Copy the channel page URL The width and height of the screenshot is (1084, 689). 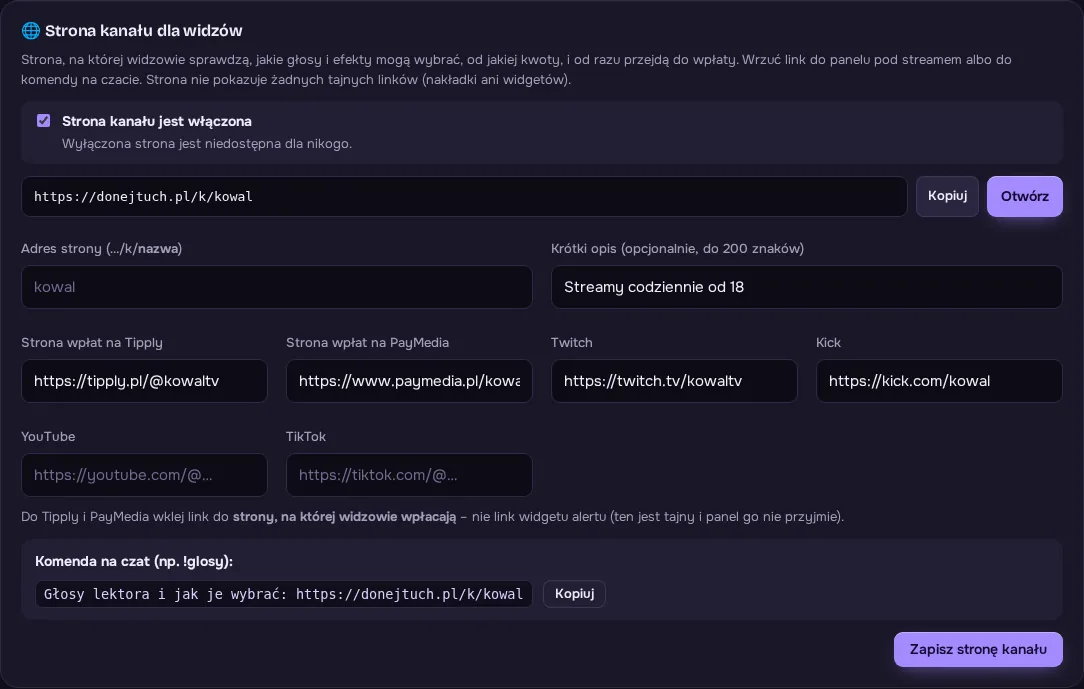947,196
